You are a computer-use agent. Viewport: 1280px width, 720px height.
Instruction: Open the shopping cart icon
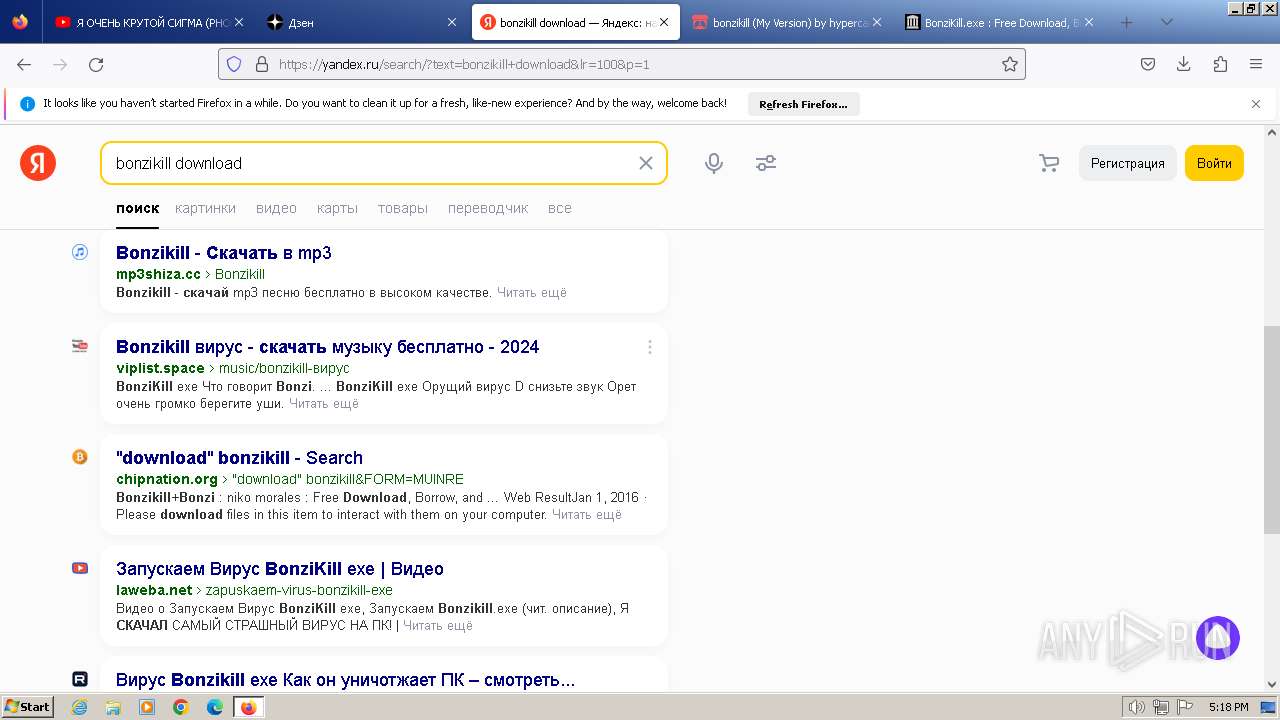pos(1049,163)
